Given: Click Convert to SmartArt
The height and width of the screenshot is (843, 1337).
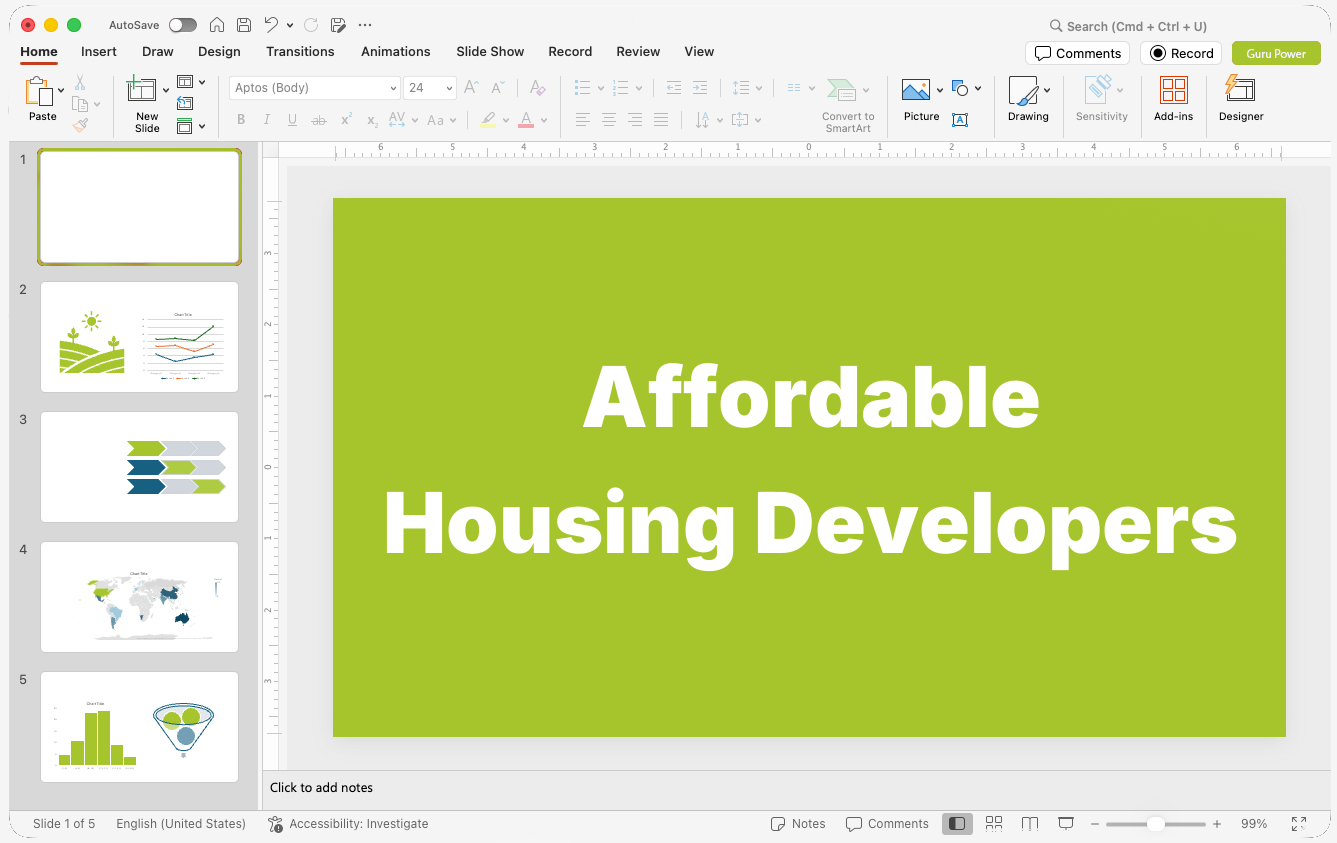Looking at the screenshot, I should pyautogui.click(x=848, y=105).
